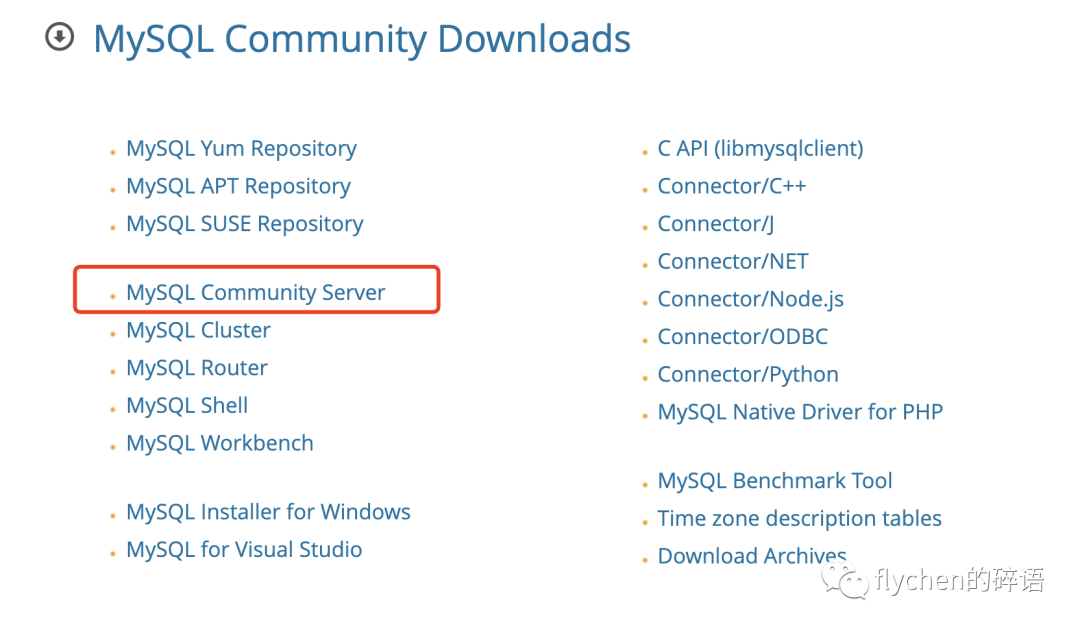The image size is (1080, 631).
Task: Open the Connector/J link
Action: click(716, 224)
